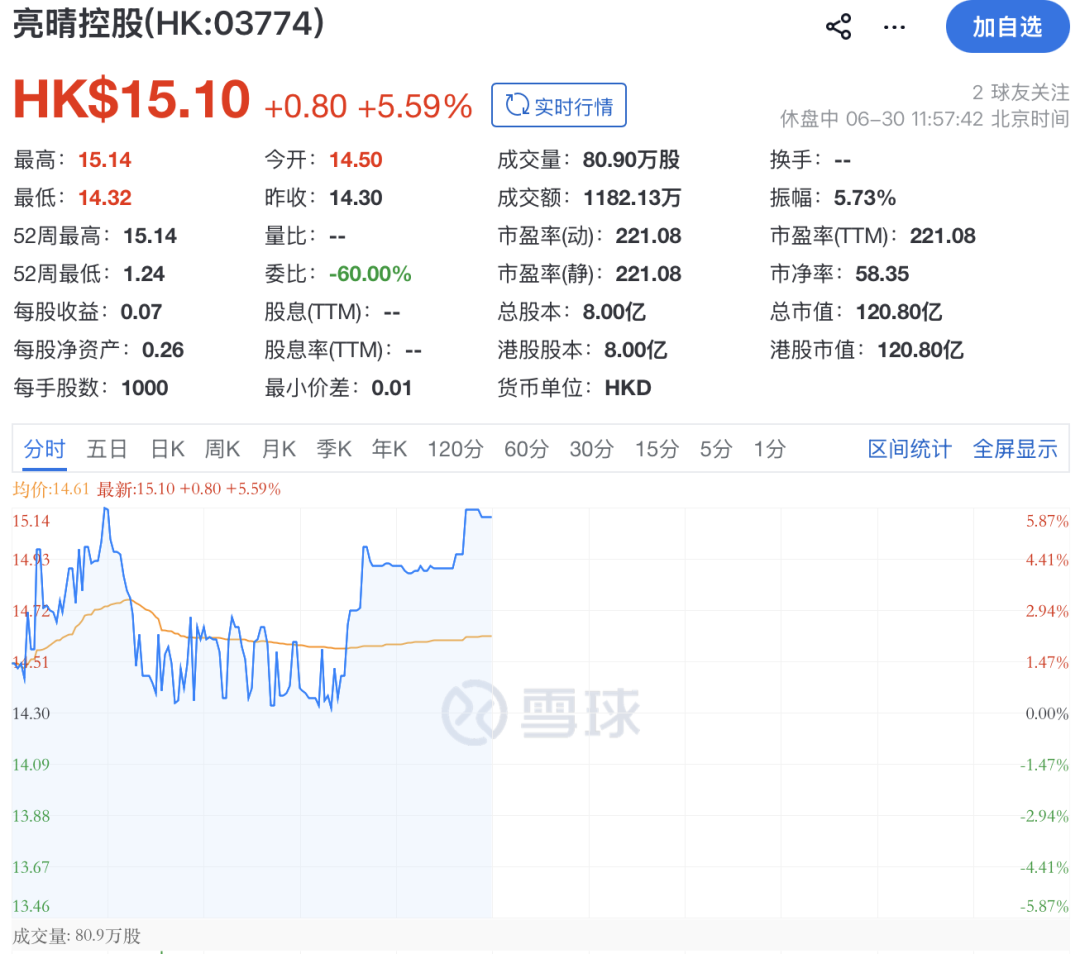
Task: Switch to the 五日 chart tab
Action: 107,449
